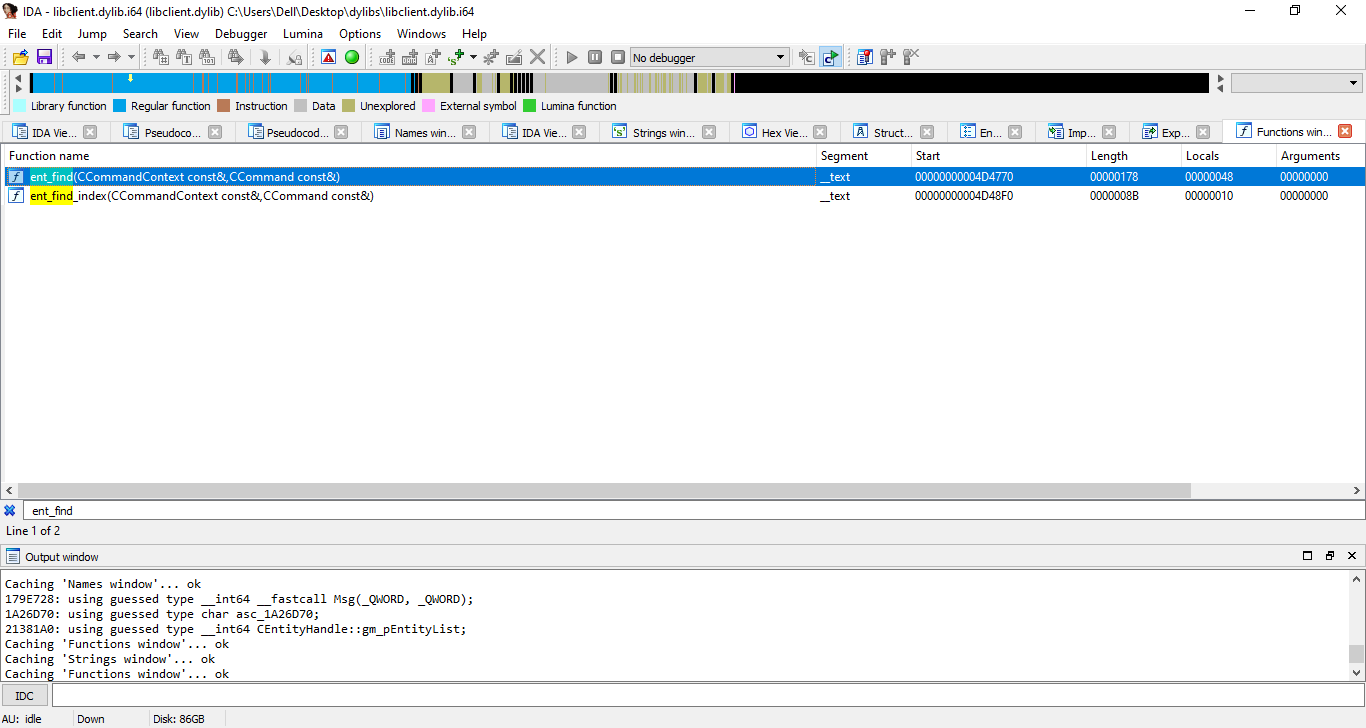Click the search text binoculars icon
Viewport: 1366px width, 728px height.
(x=184, y=57)
